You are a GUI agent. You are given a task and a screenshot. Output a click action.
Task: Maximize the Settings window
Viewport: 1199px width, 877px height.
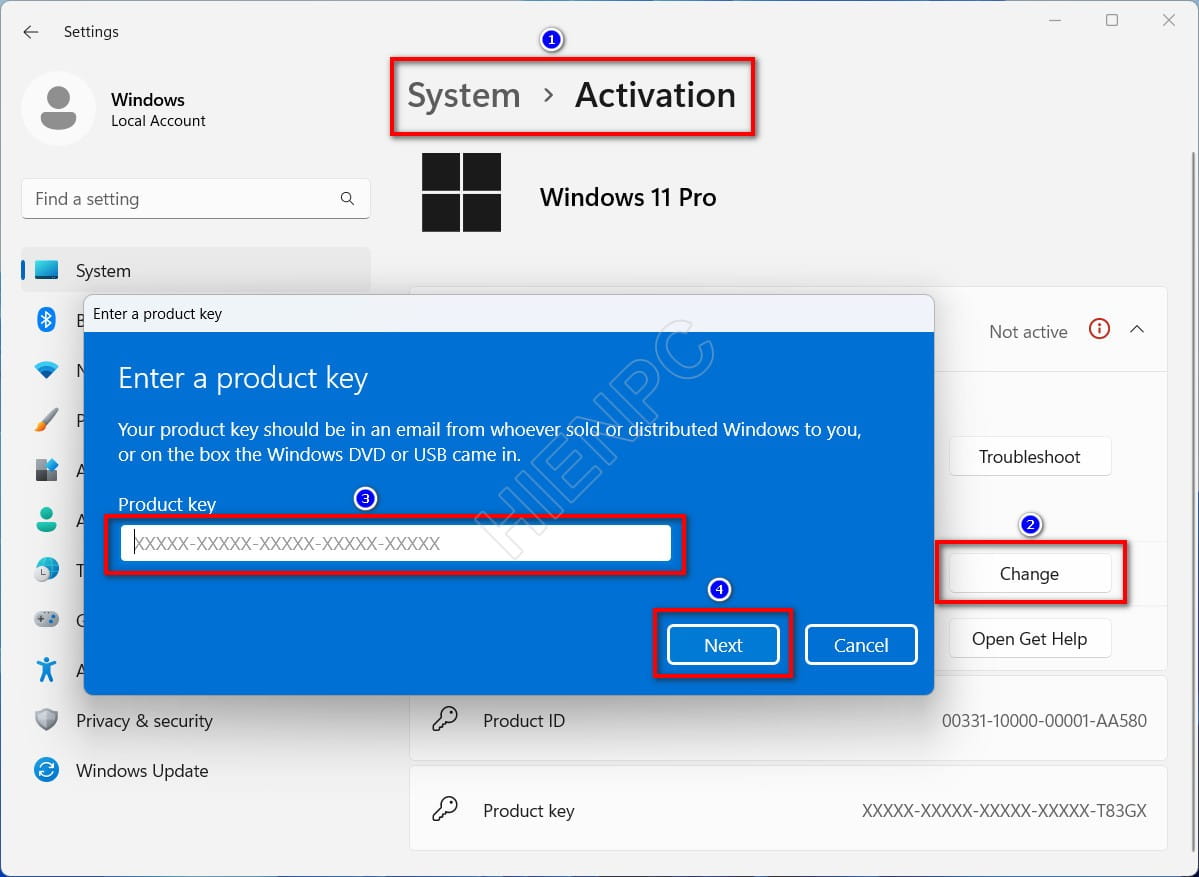(1112, 21)
